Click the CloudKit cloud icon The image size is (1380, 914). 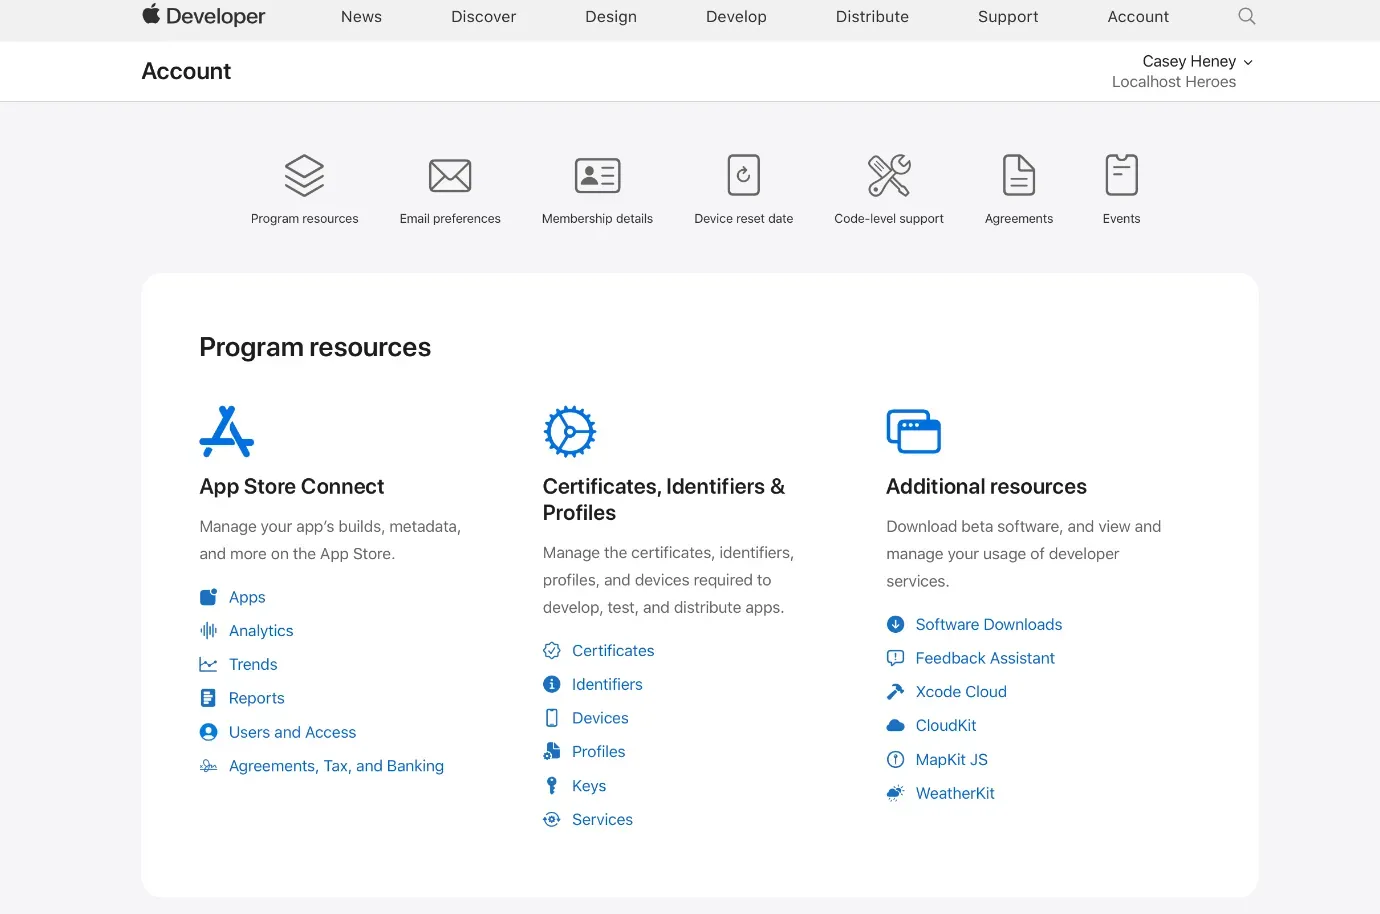point(895,726)
